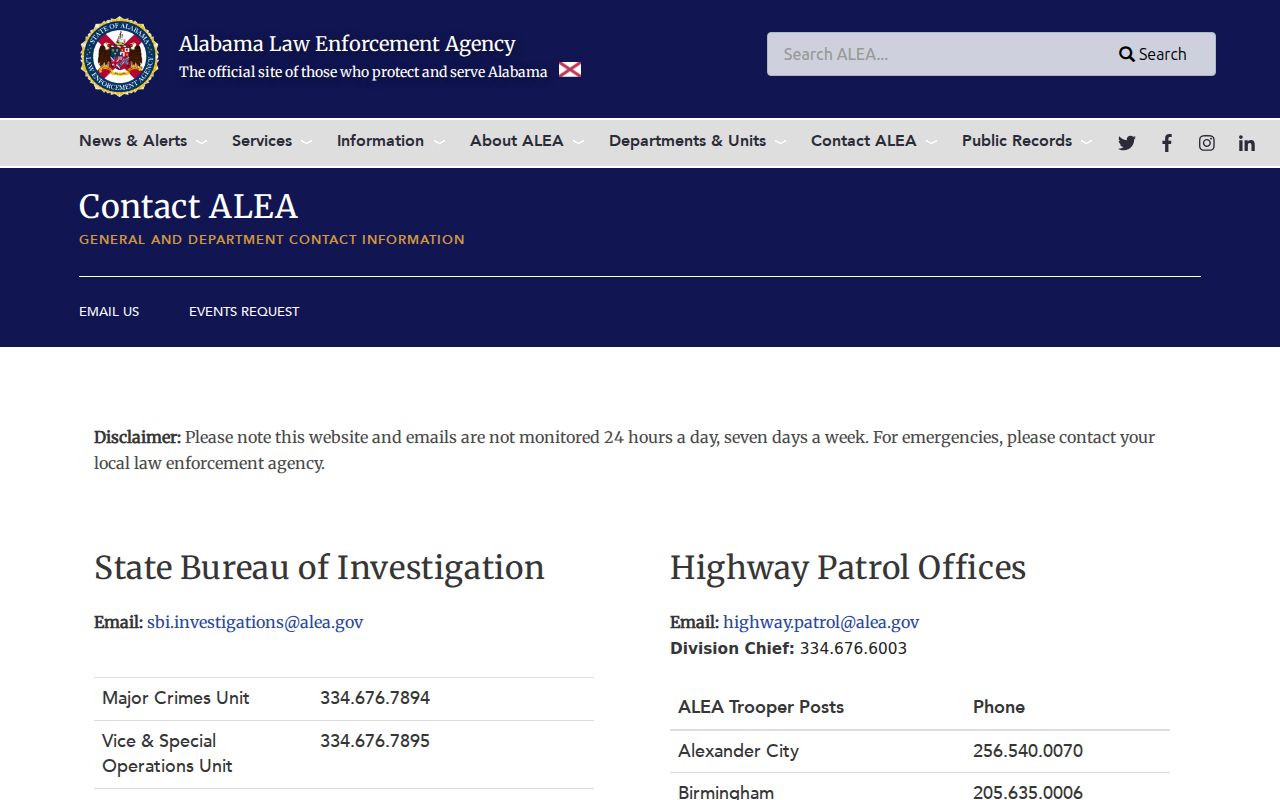This screenshot has height=800, width=1280.
Task: Expand the Departments & Units menu
Action: click(698, 141)
